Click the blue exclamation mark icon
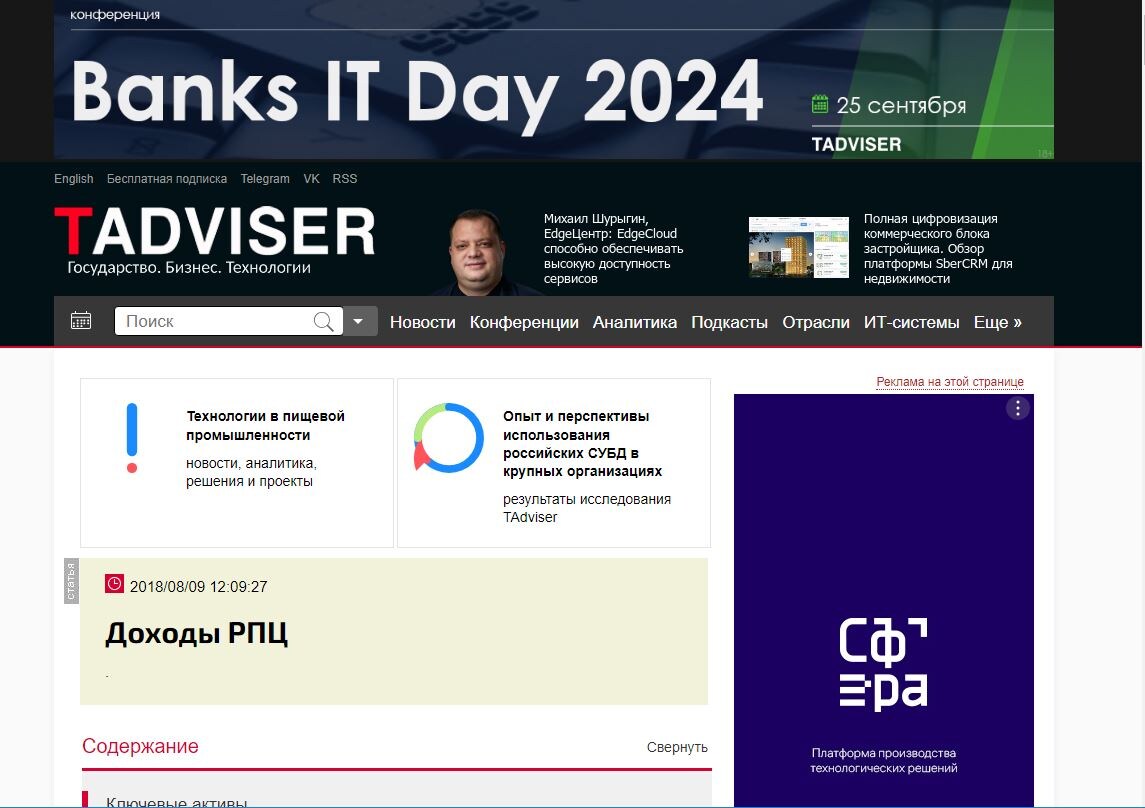The height and width of the screenshot is (808, 1145). 132,438
